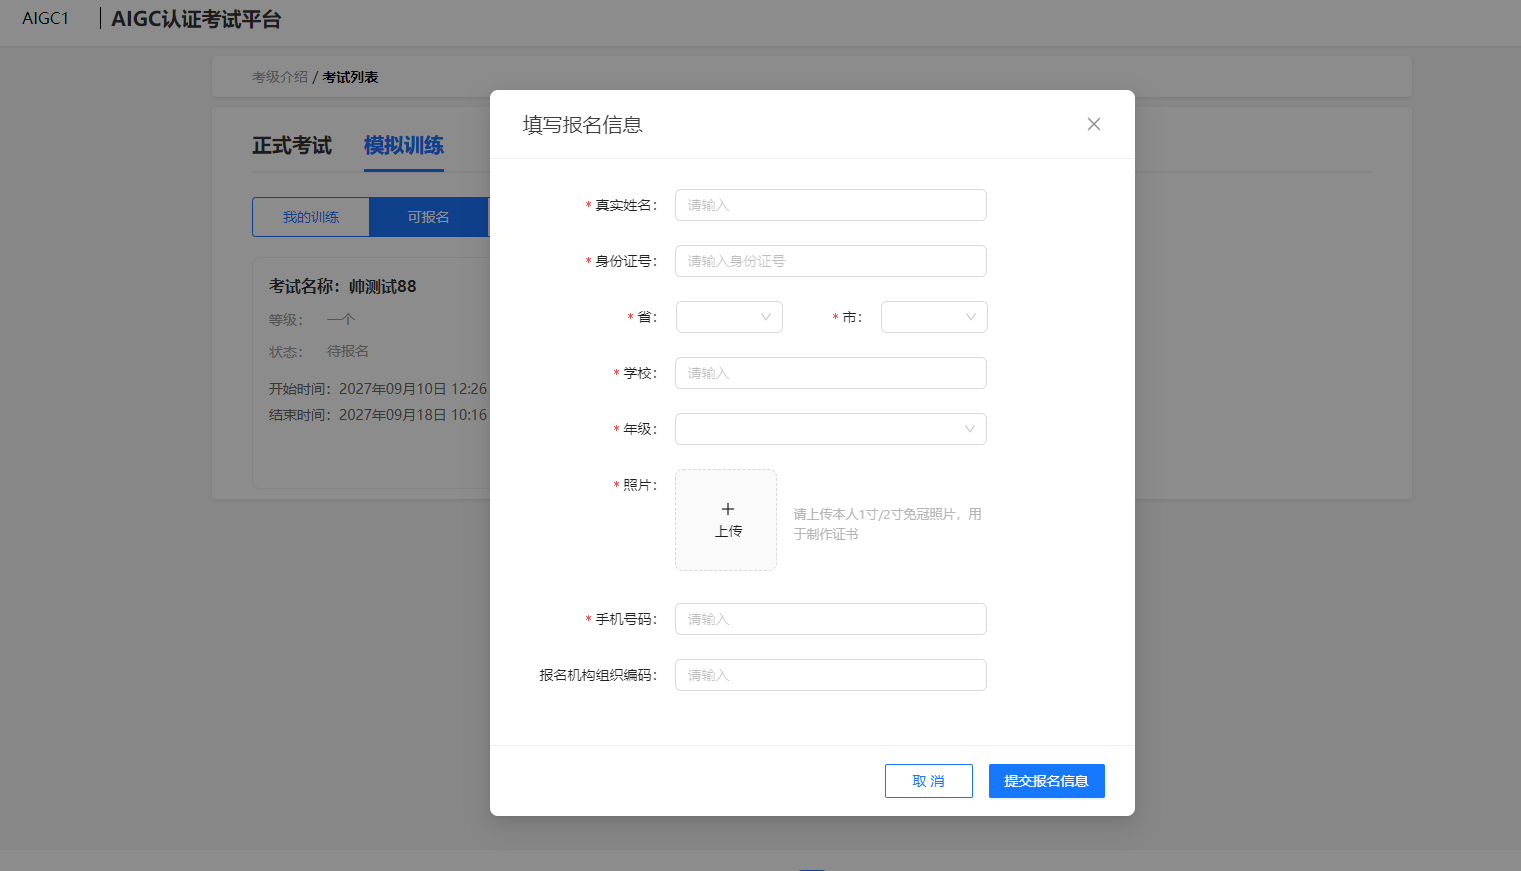
Task: Click the photo upload hint text
Action: click(x=888, y=524)
